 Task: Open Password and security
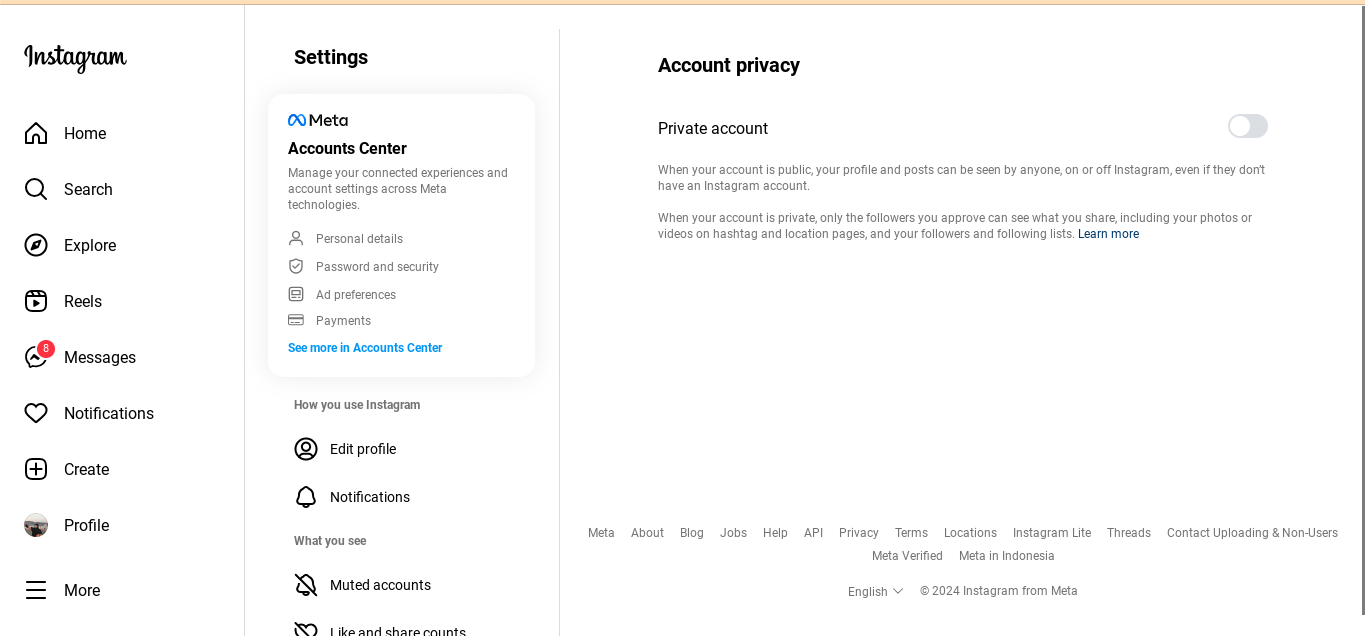(377, 267)
